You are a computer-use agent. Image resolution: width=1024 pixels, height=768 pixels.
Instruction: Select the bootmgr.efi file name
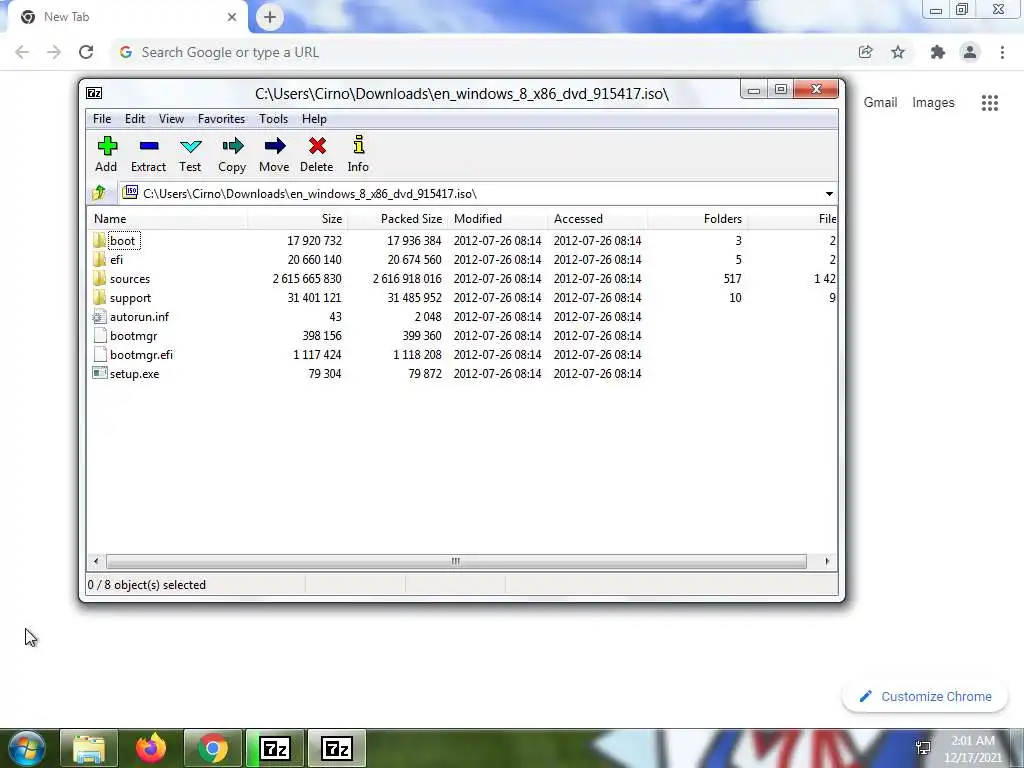141,355
